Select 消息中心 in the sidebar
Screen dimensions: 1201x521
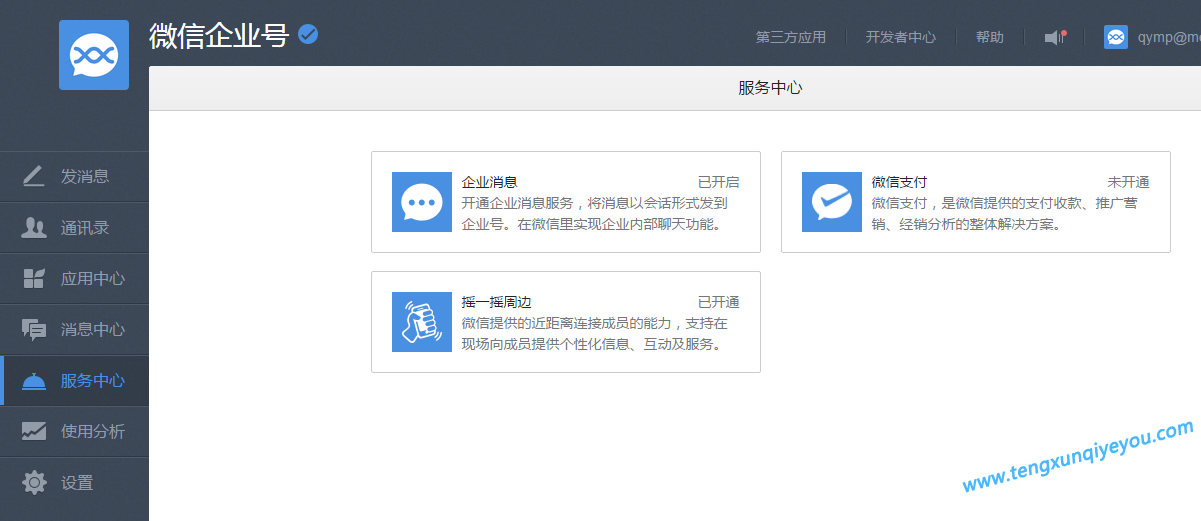click(74, 330)
